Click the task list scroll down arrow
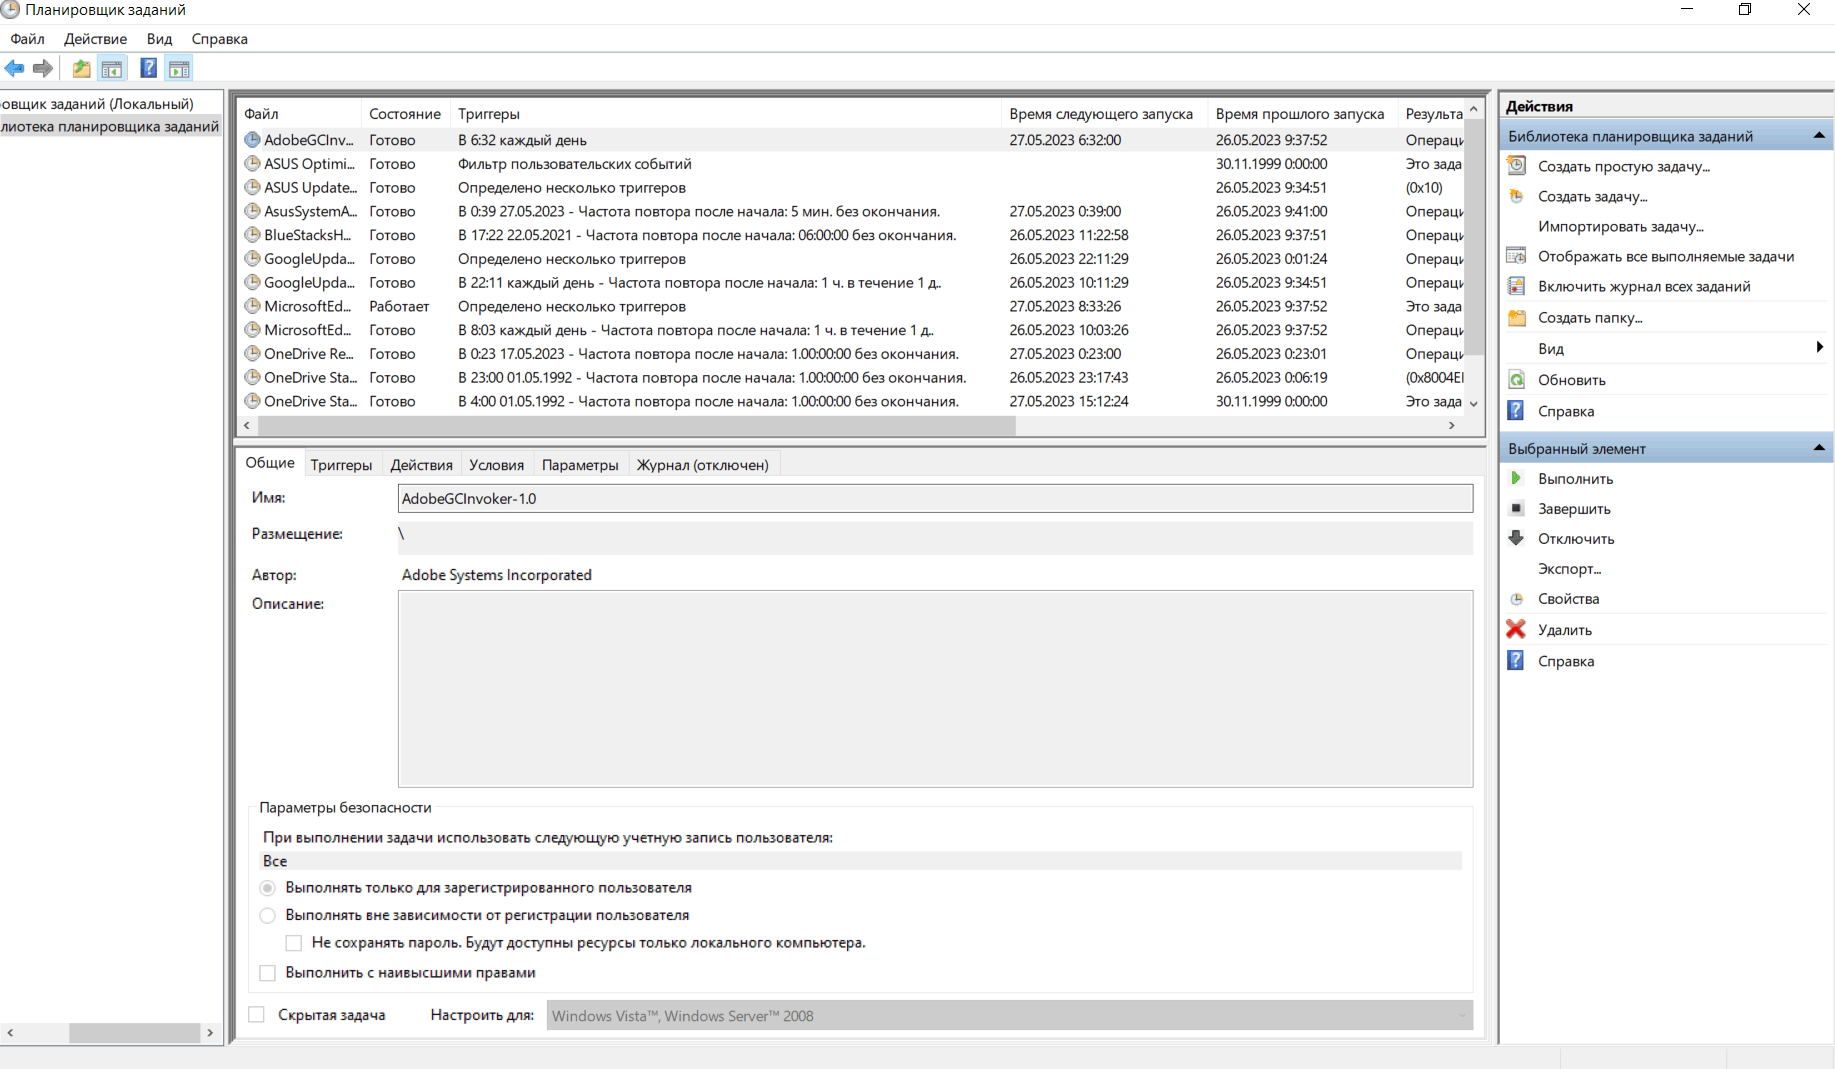The height and width of the screenshot is (1069, 1835). coord(1473,403)
